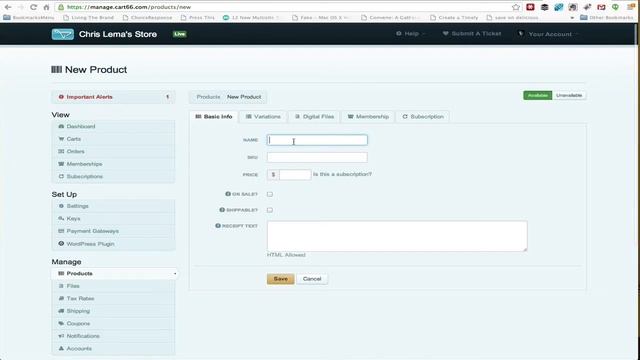
Task: Click the Shipping truck sidebar icon
Action: pos(61,311)
